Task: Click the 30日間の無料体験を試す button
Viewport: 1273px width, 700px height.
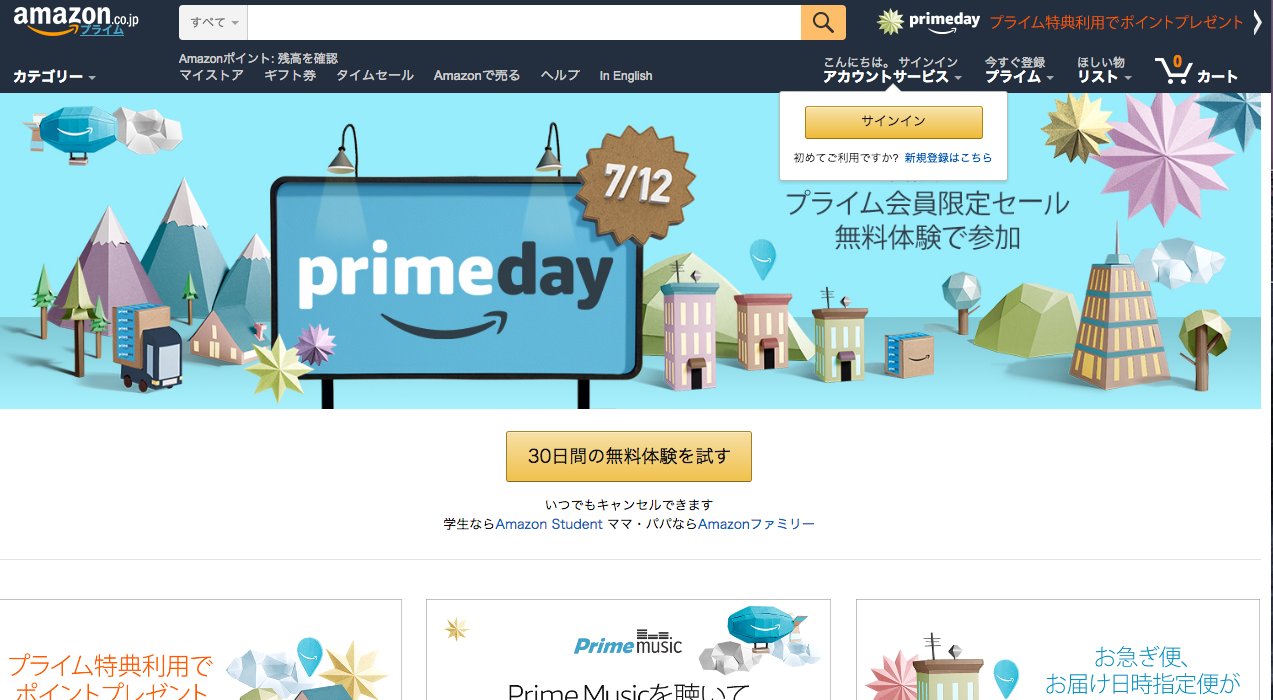Action: coord(629,457)
